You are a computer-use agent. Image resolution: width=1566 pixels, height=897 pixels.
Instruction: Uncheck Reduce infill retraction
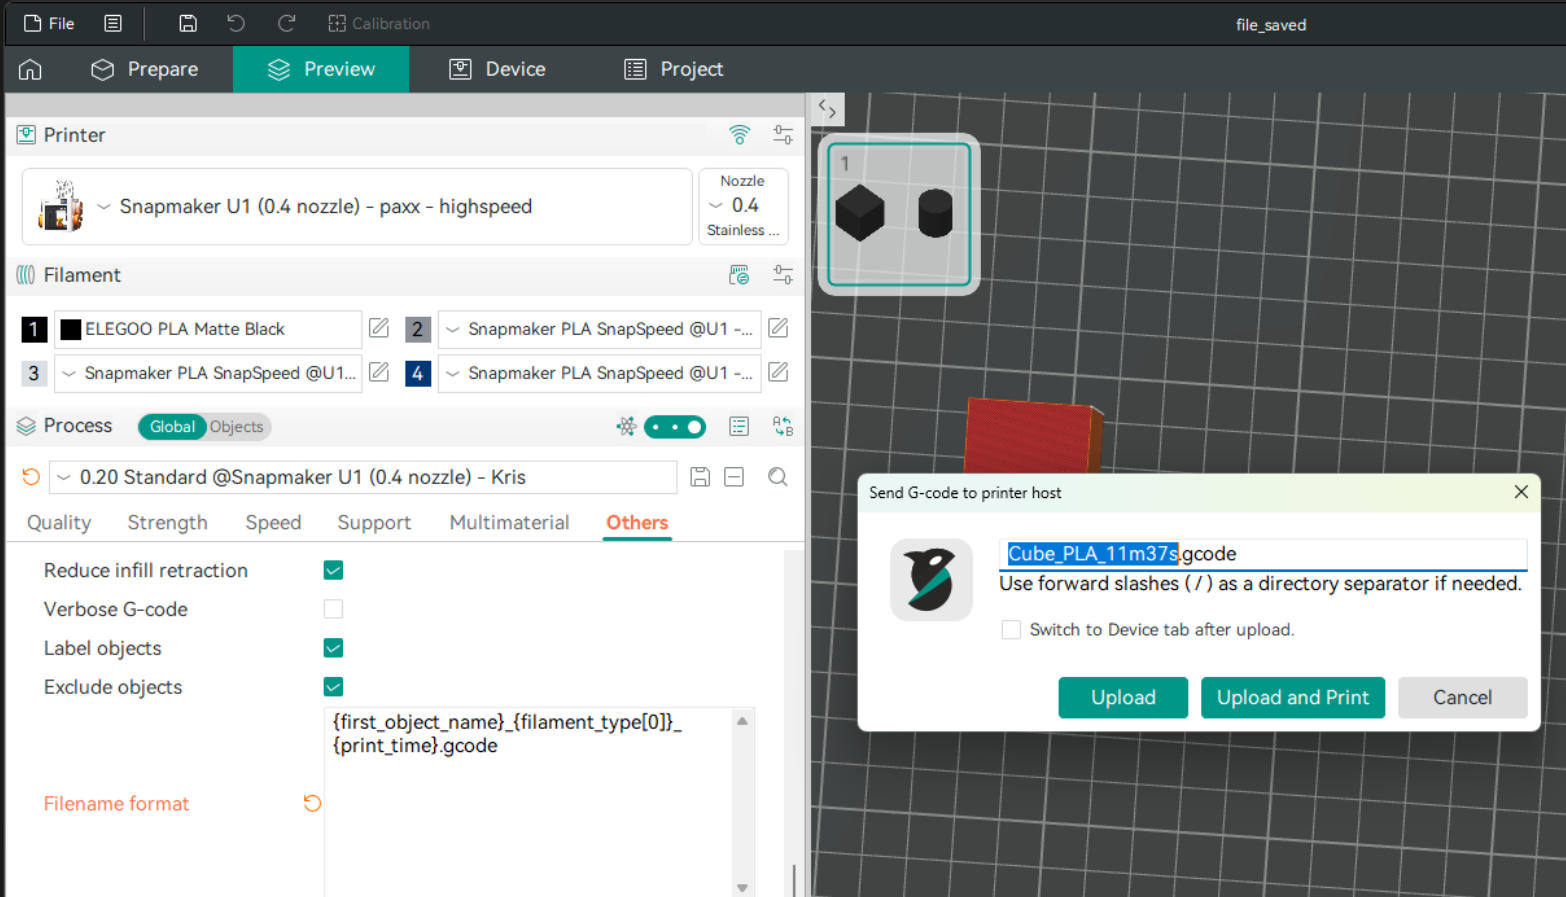pos(333,570)
